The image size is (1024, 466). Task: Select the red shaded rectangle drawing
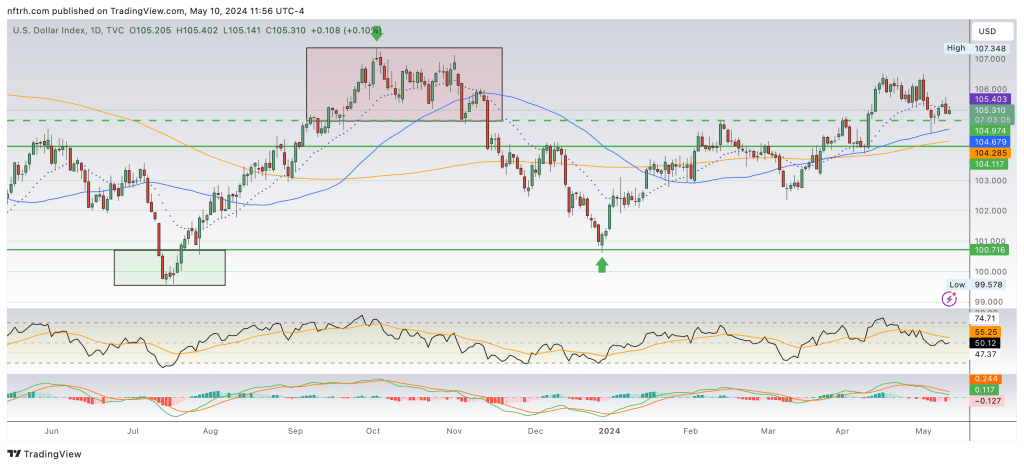403,84
